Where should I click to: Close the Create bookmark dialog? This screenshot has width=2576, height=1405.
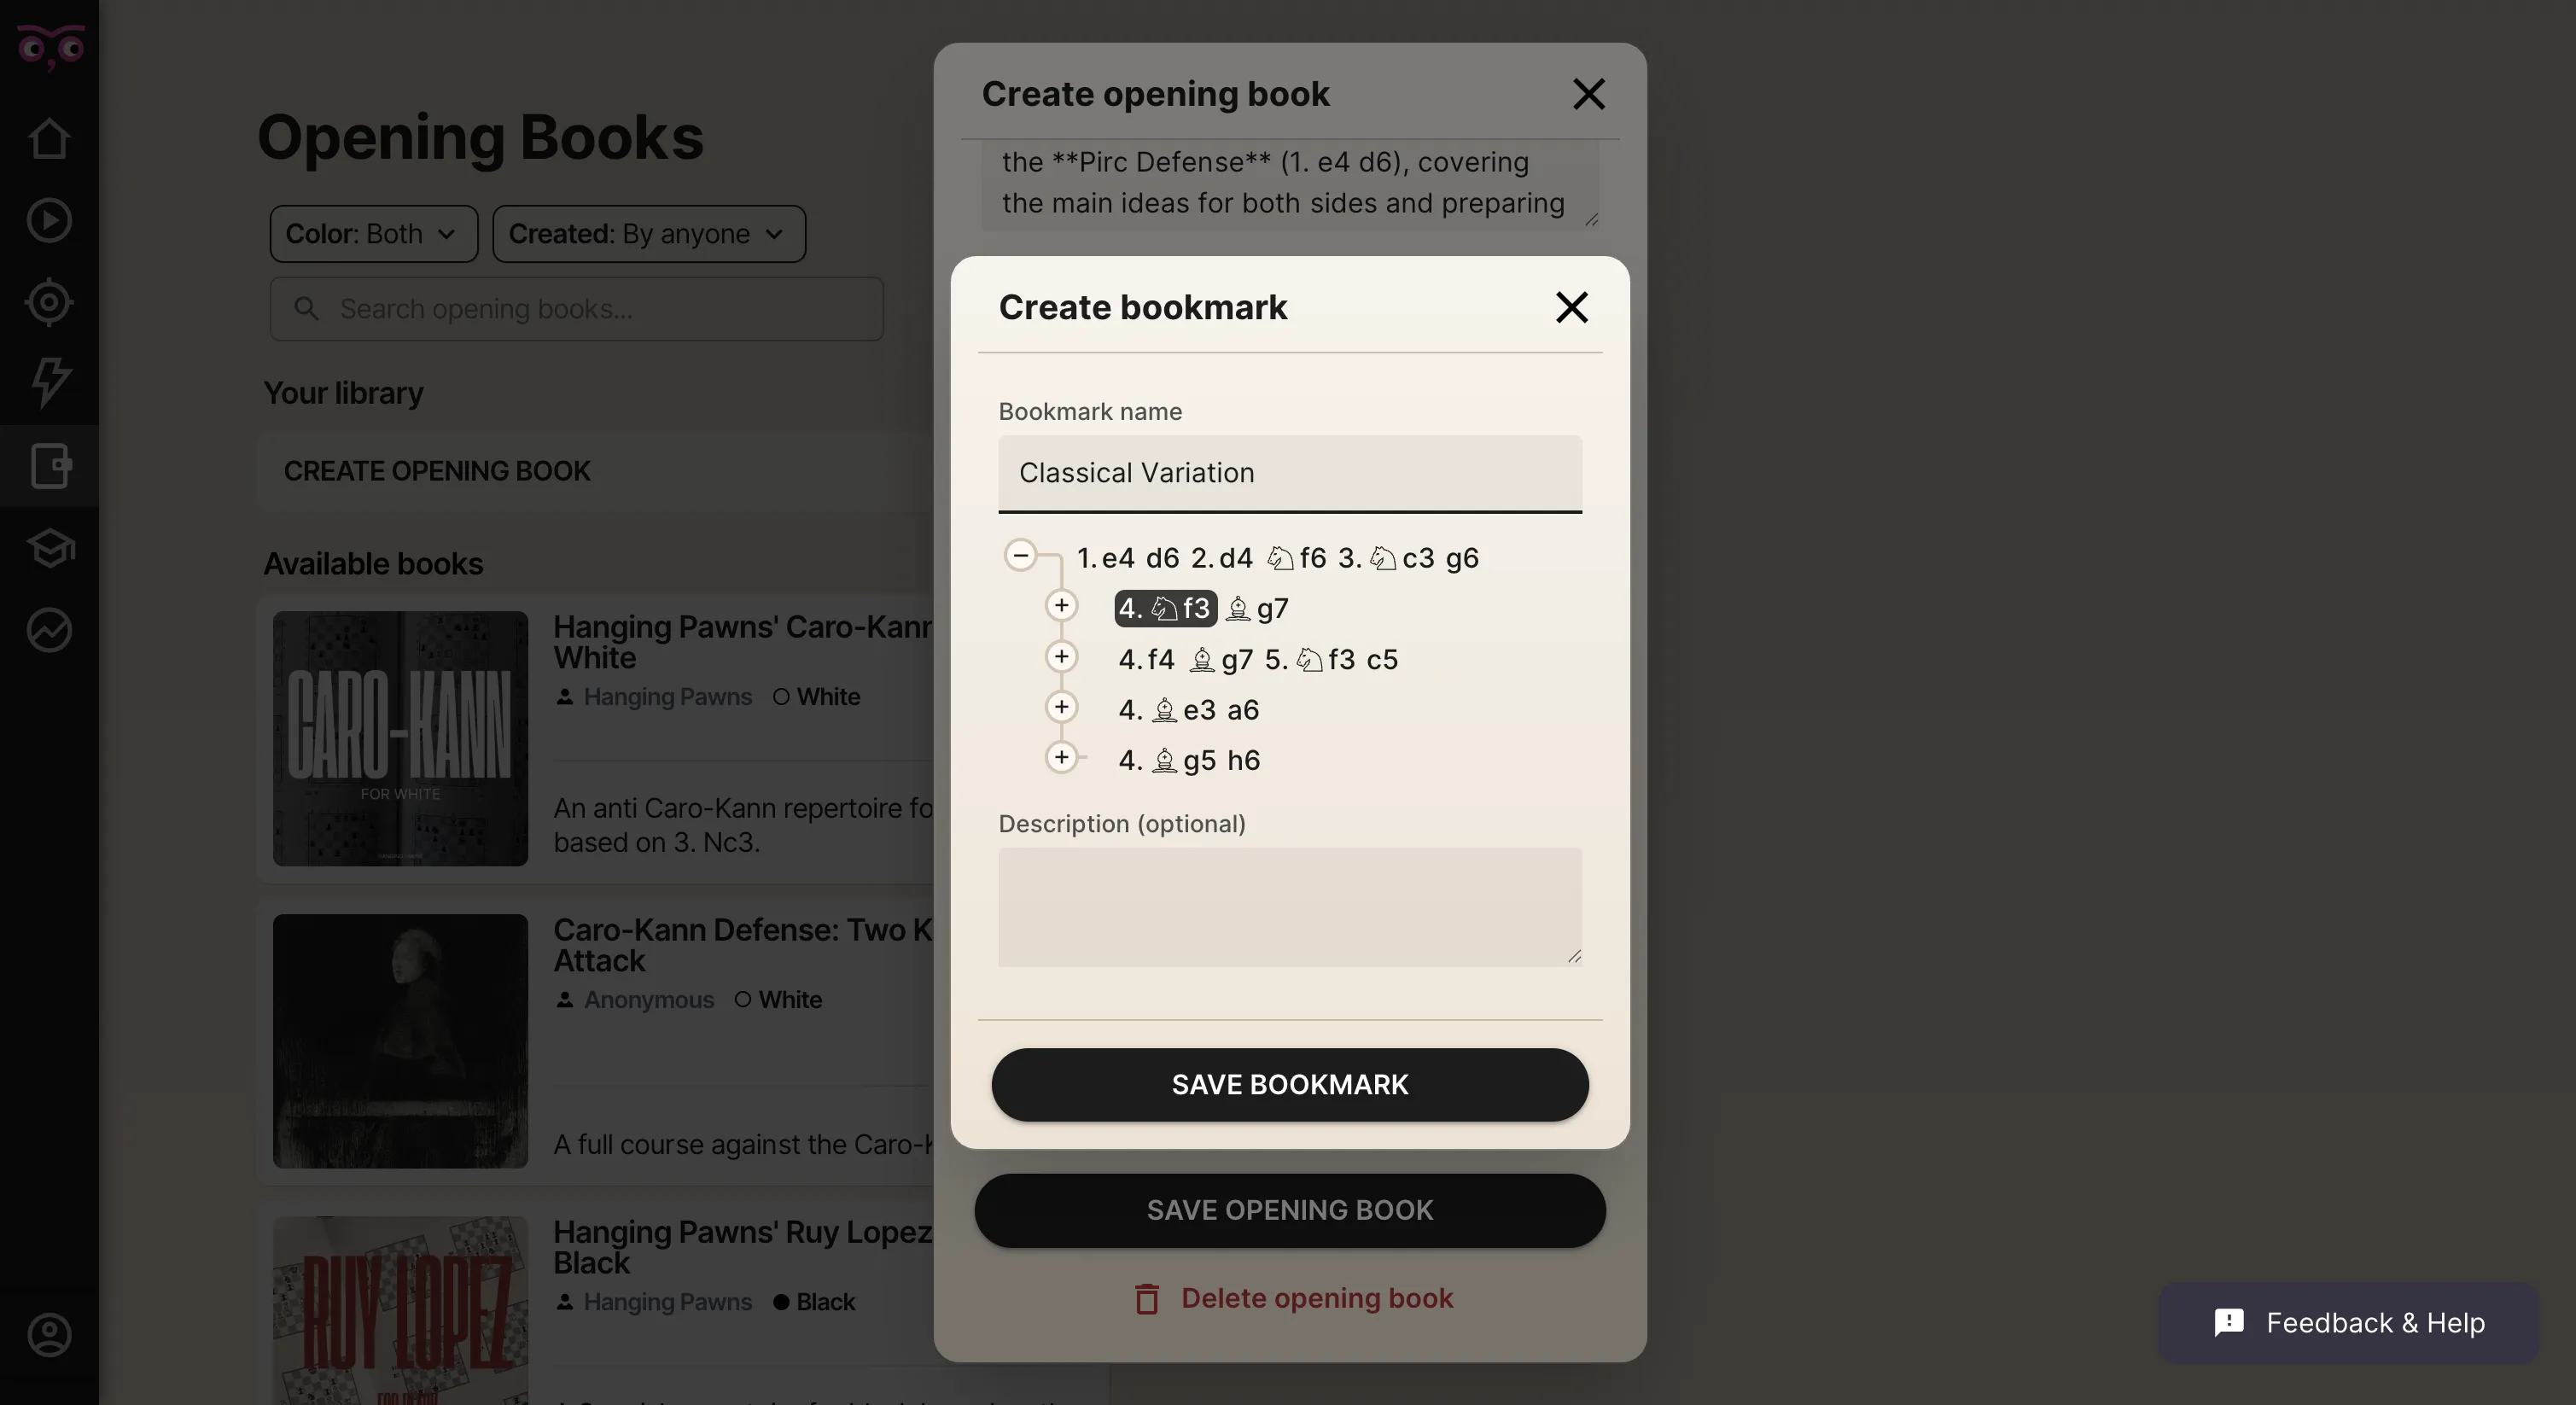[x=1571, y=307]
